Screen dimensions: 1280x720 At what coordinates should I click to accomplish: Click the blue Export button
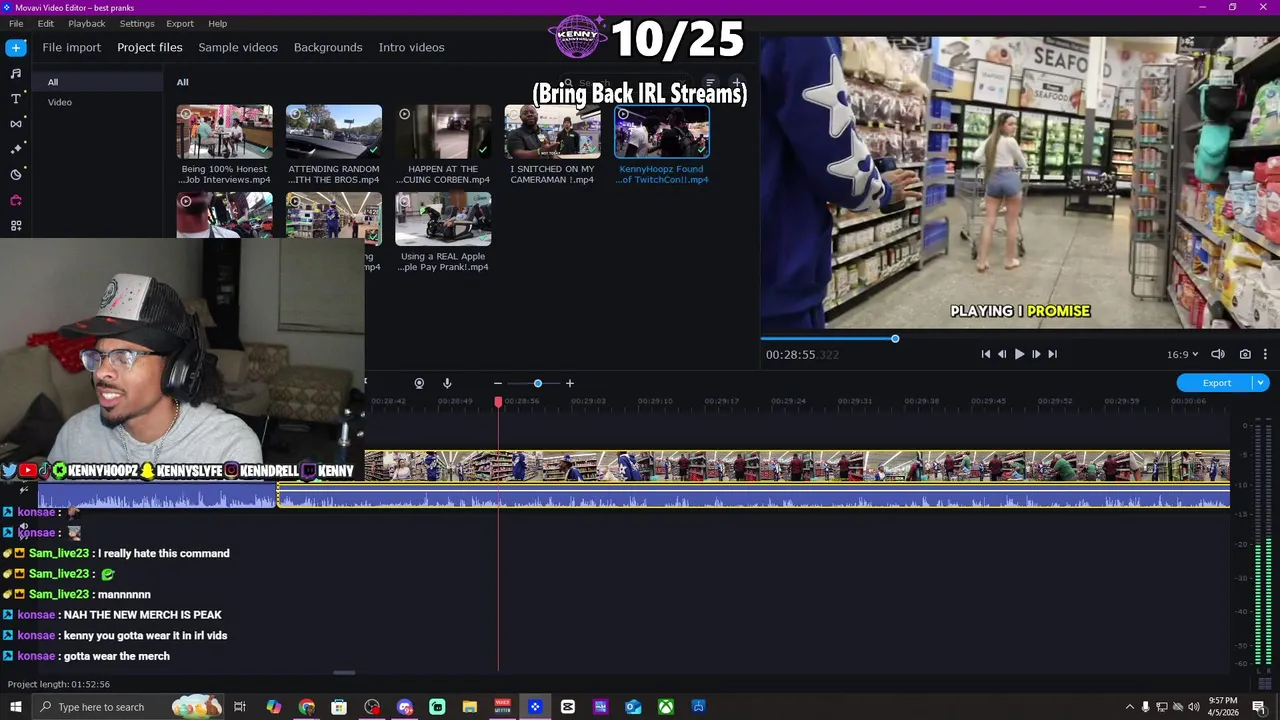1216,383
